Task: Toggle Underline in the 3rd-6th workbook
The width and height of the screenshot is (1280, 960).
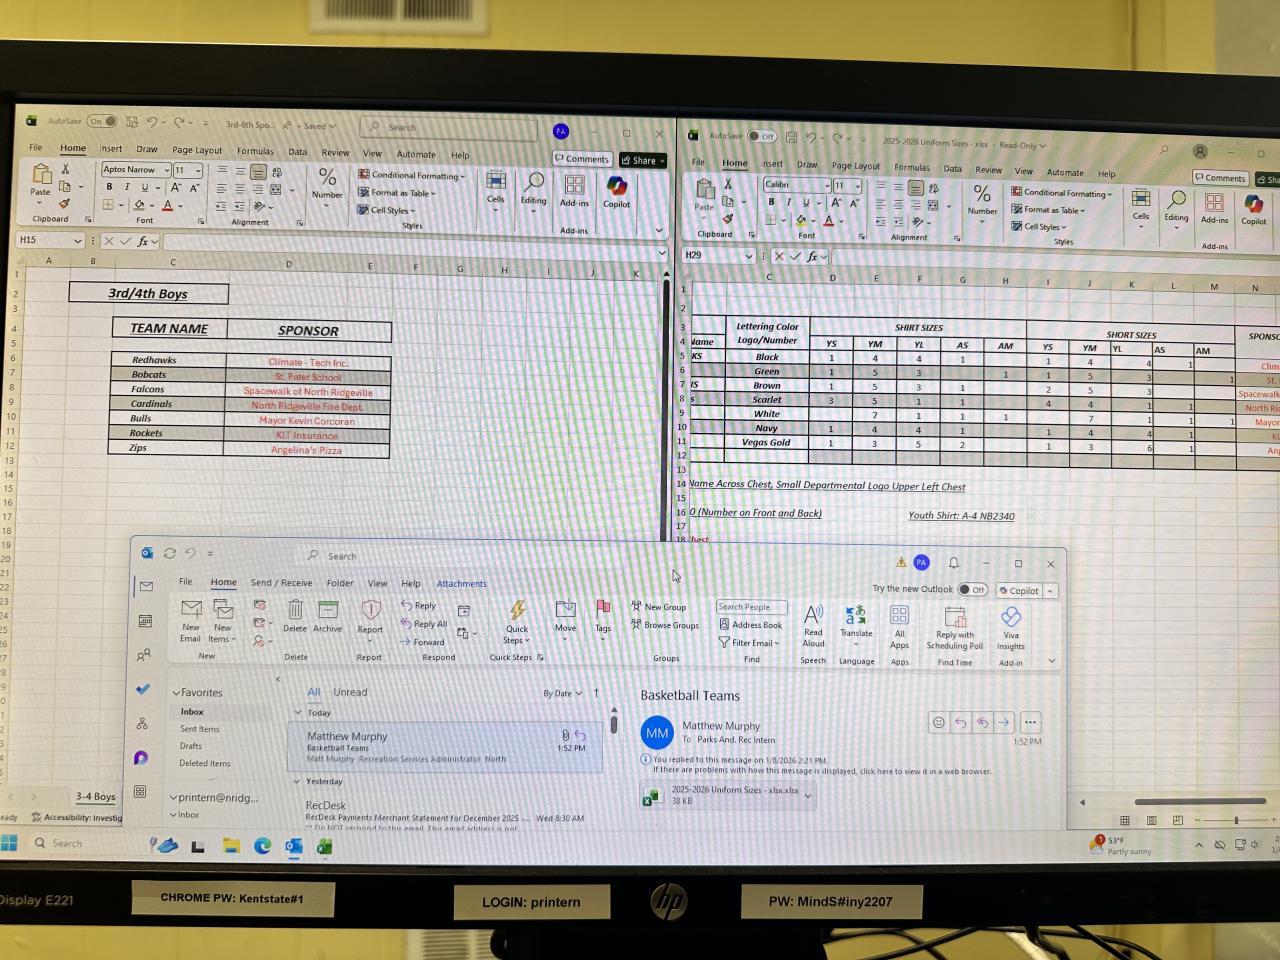Action: (144, 187)
